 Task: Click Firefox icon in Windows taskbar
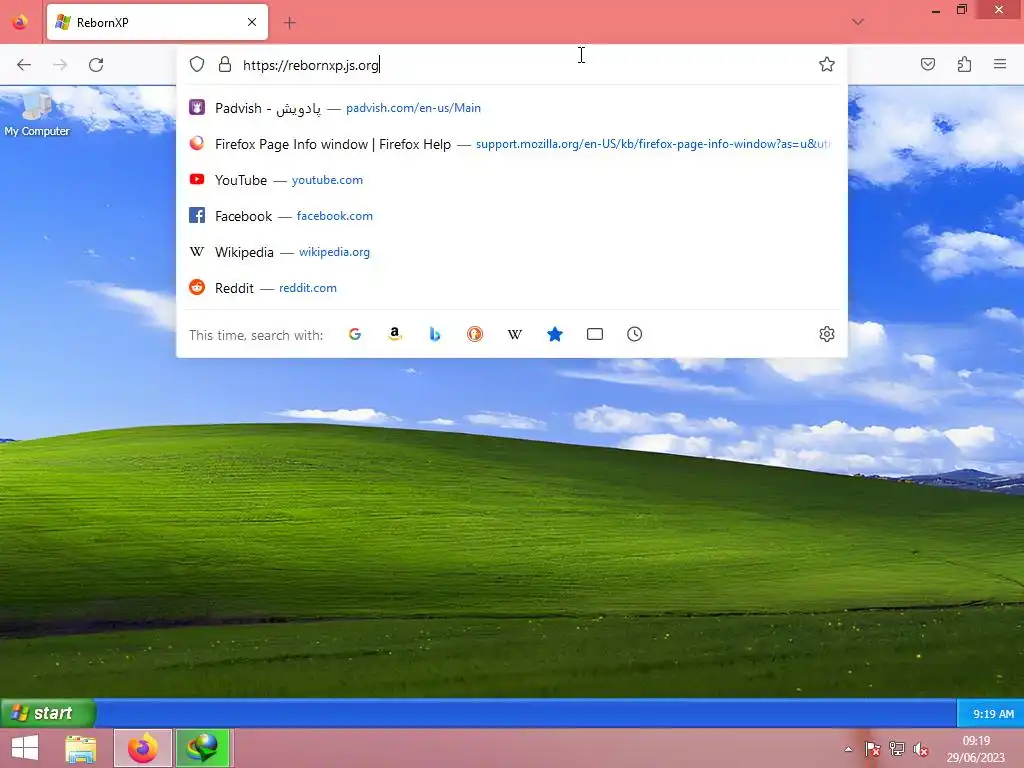(142, 748)
